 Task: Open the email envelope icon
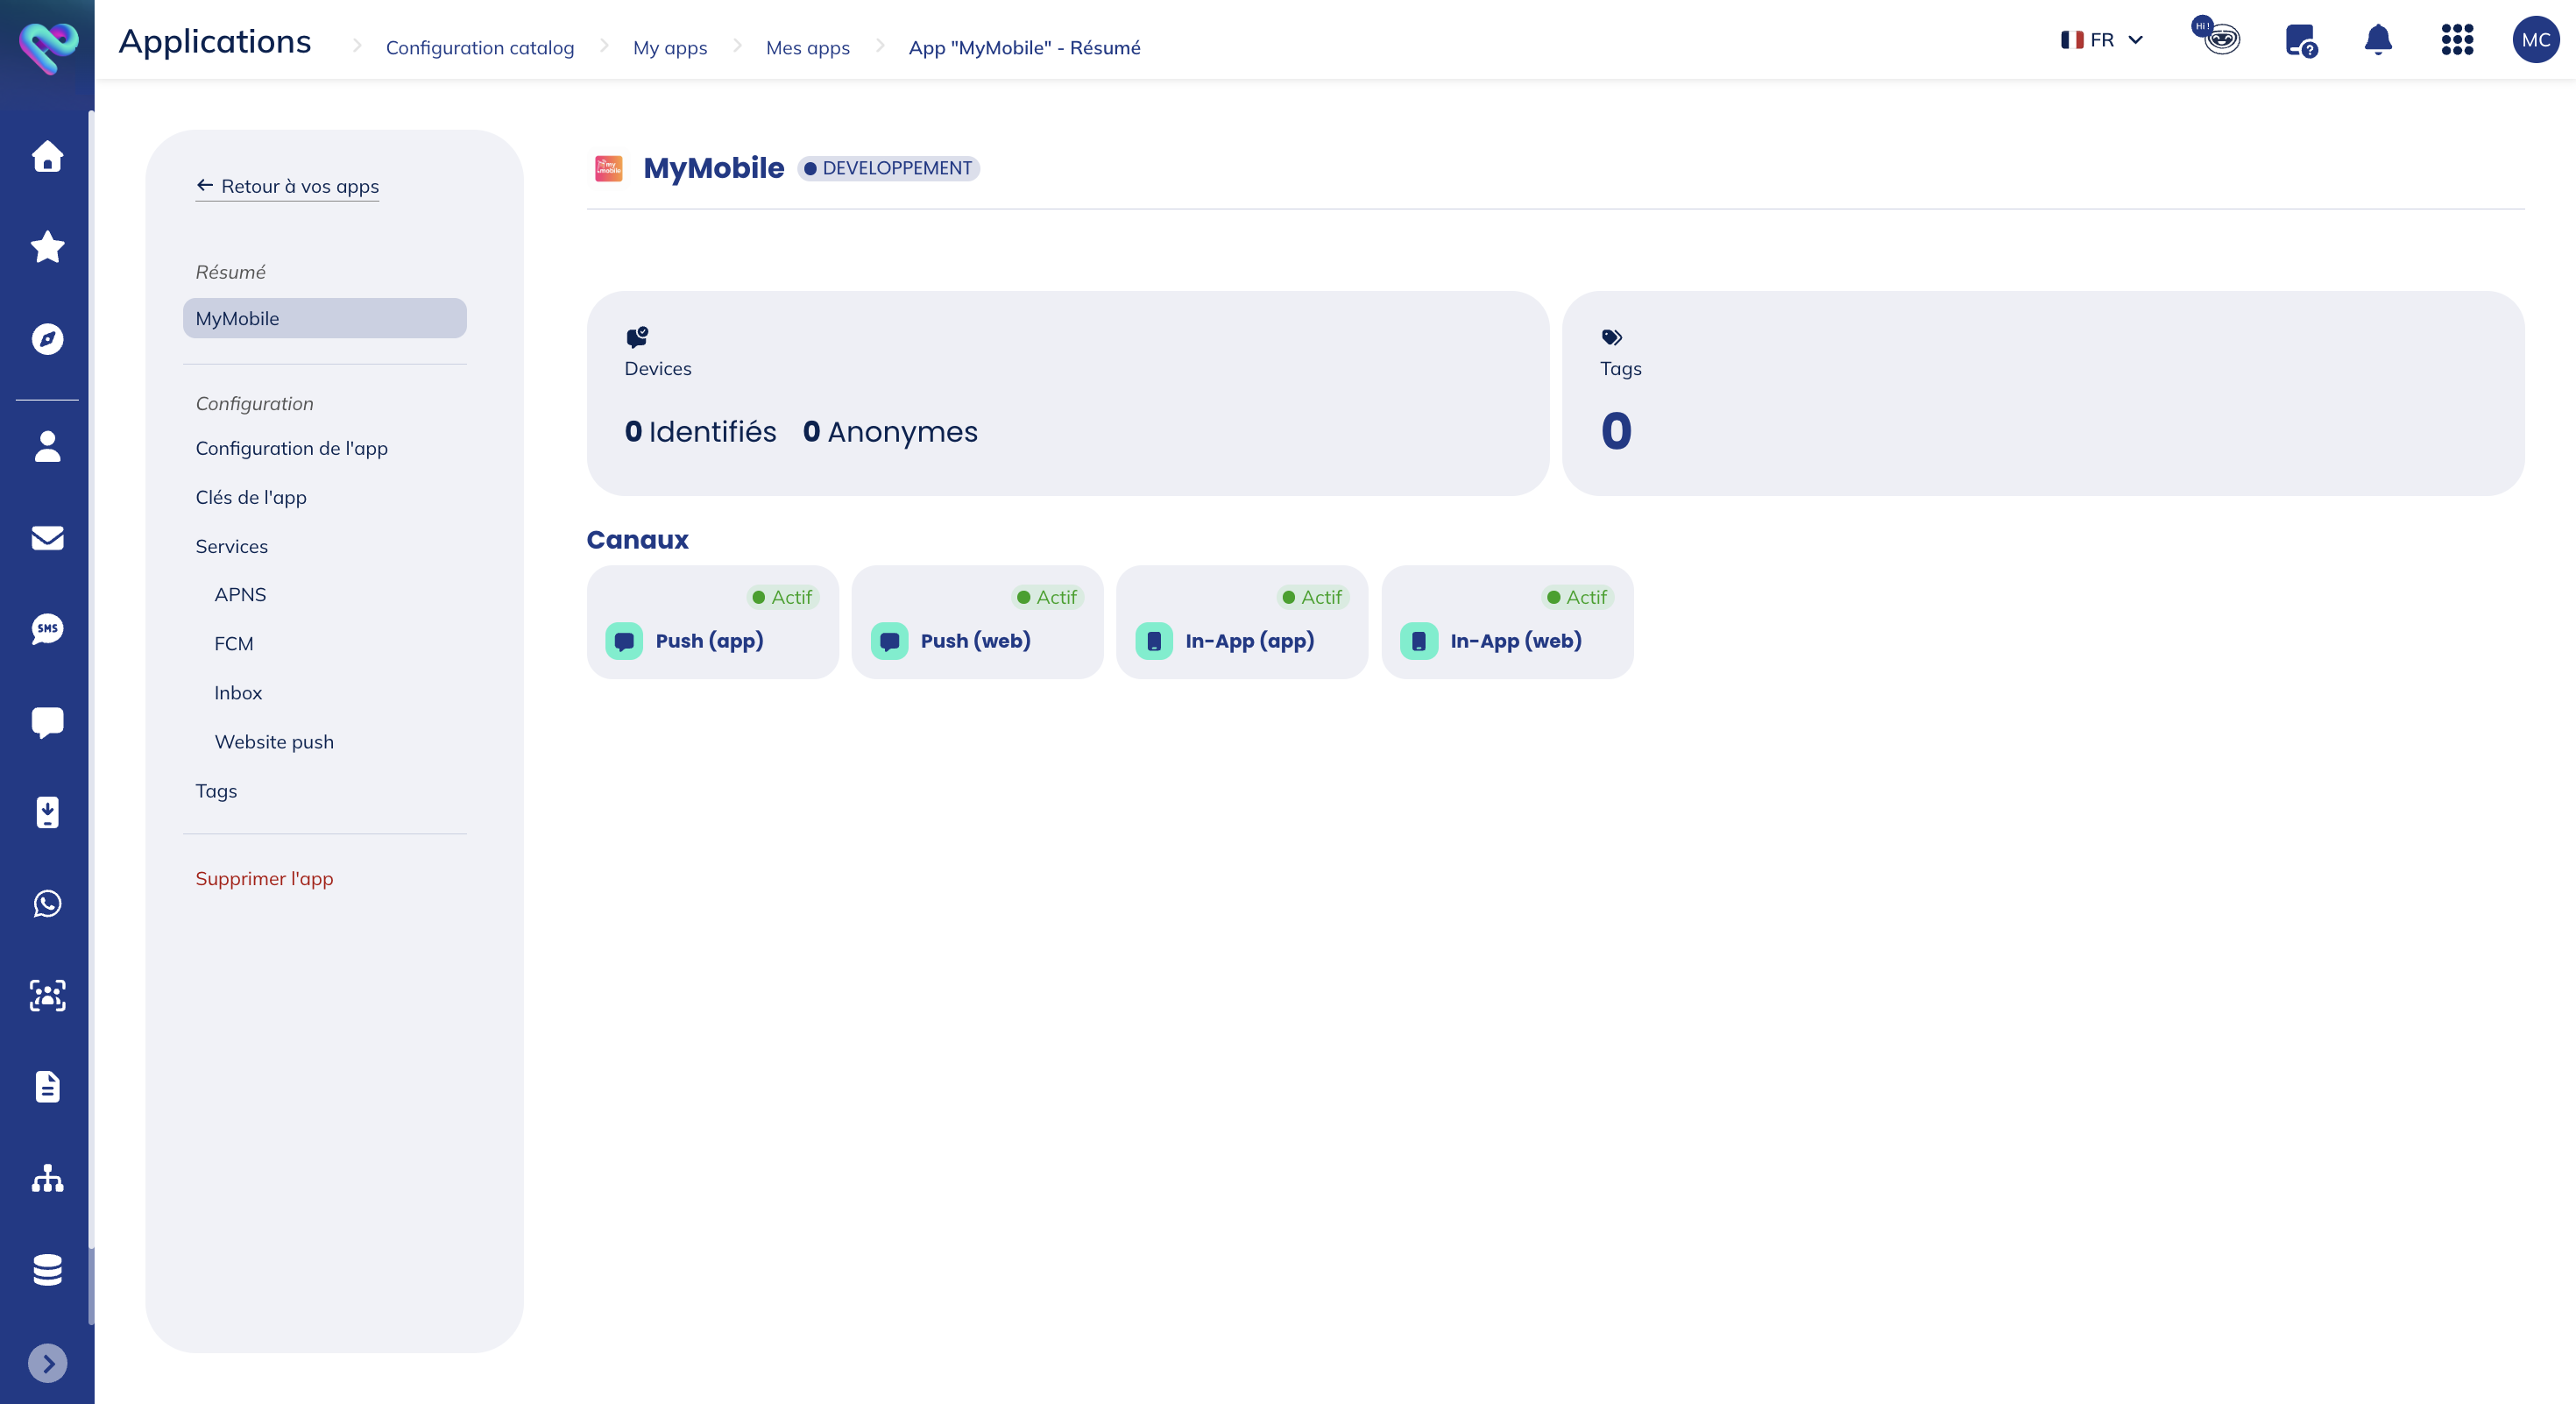[x=47, y=538]
